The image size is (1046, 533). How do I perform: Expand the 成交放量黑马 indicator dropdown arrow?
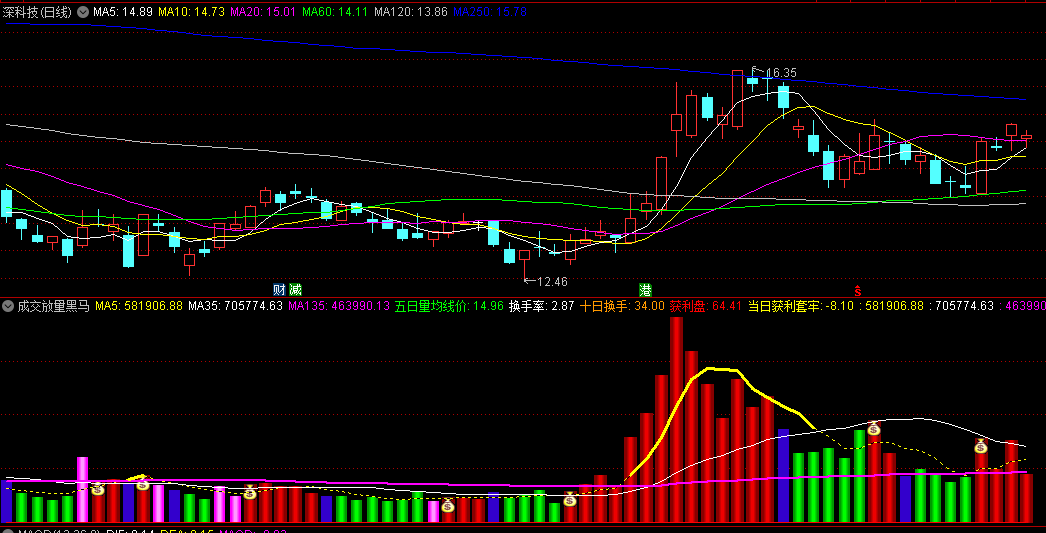(8, 306)
